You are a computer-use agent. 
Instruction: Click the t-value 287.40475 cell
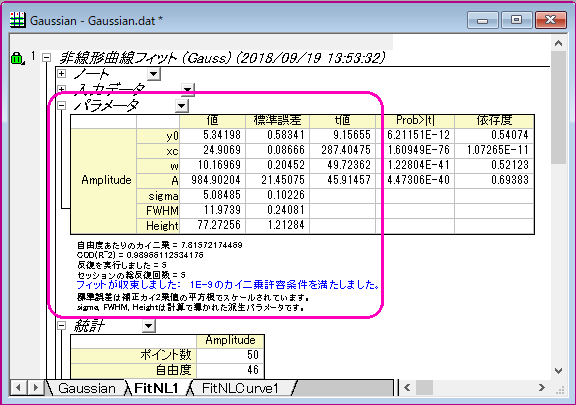click(342, 150)
